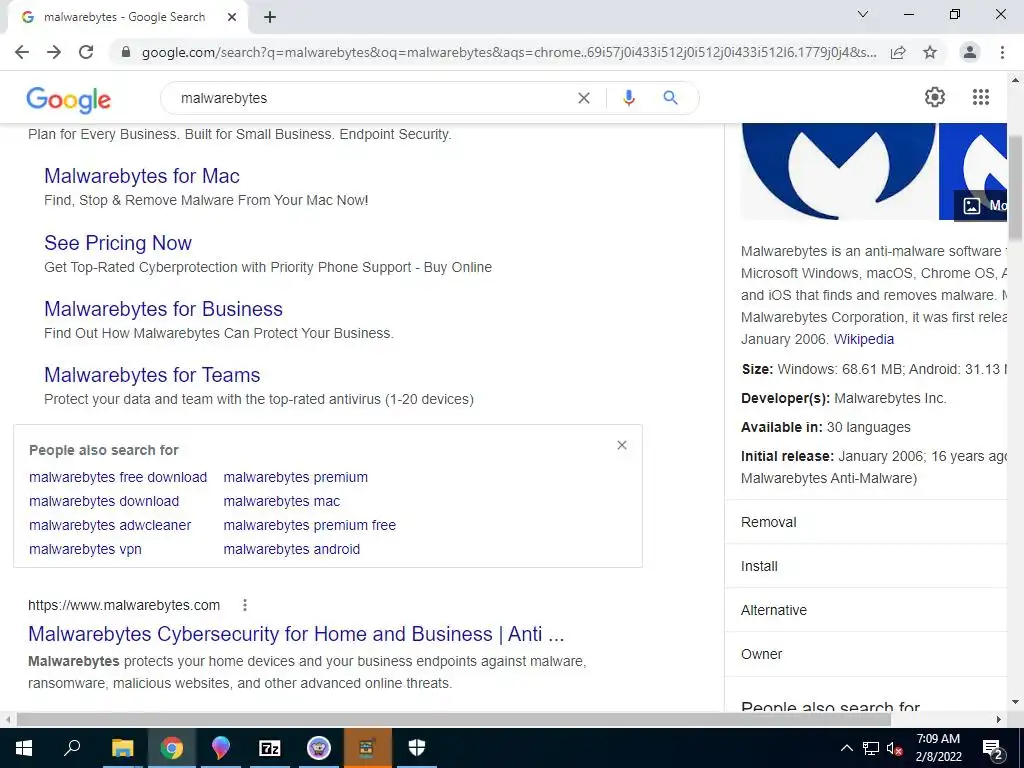Viewport: 1024px width, 768px height.
Task: Open the Wikipedia link in knowledge panel
Action: 863,339
